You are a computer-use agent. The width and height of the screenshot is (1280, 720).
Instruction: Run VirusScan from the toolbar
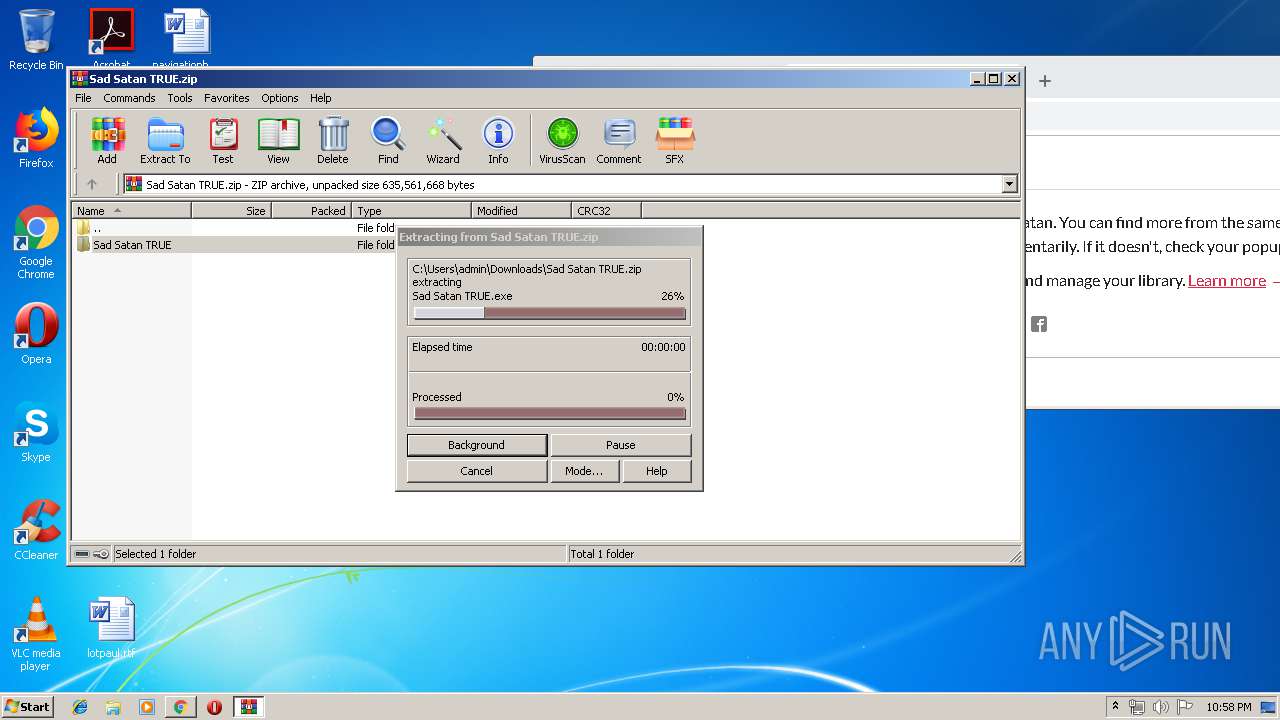(562, 140)
